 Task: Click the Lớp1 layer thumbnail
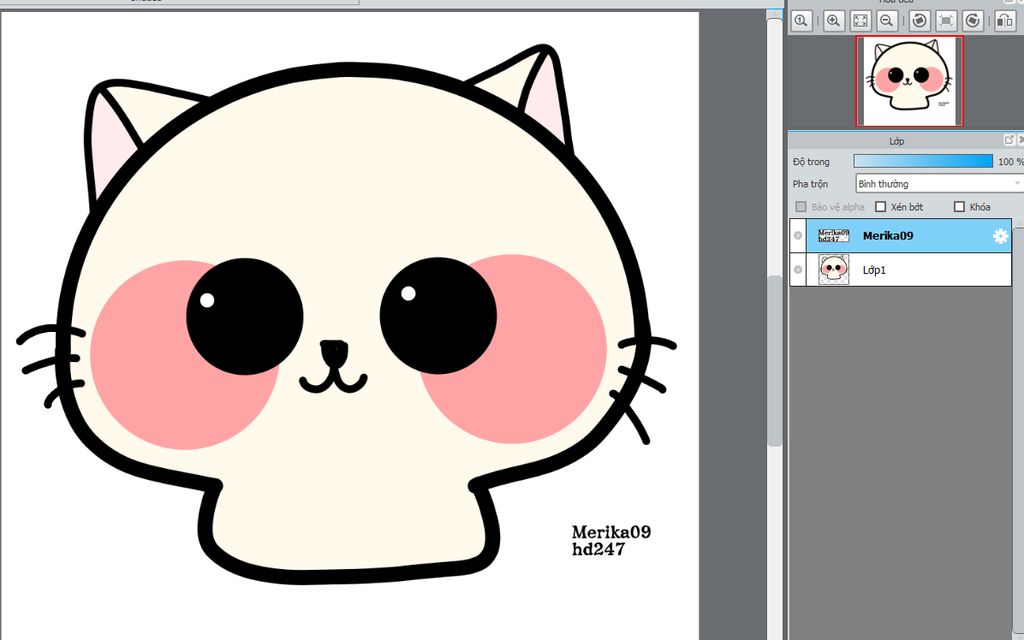coord(834,270)
